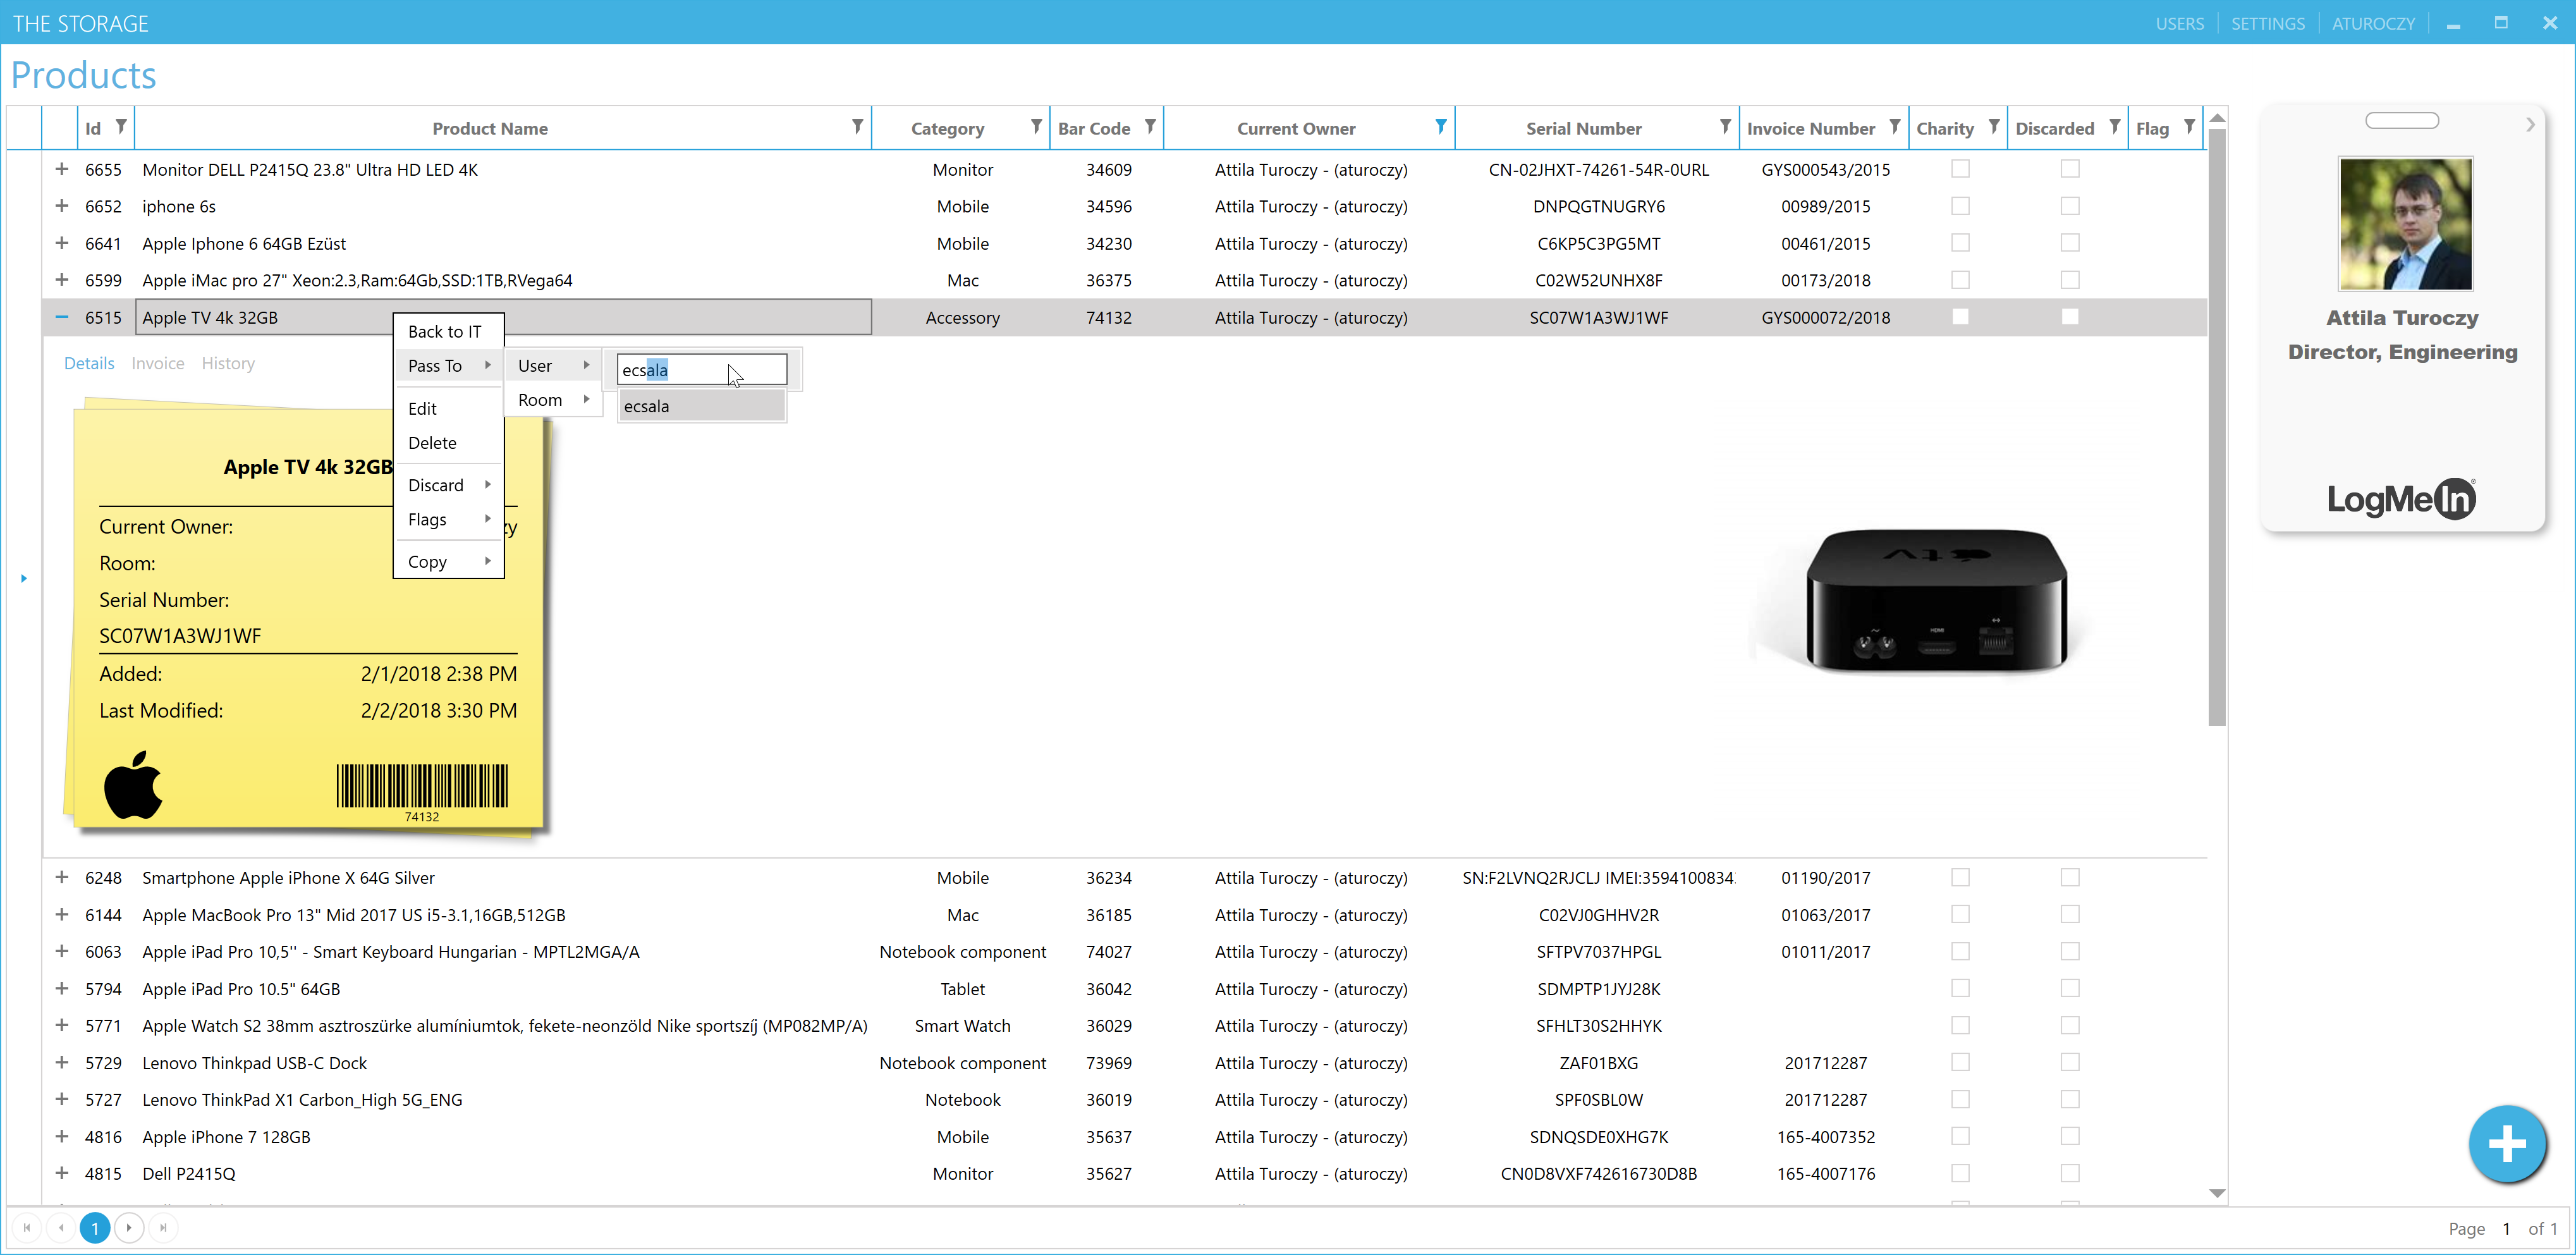Open the SETTINGS link in header
2576x1255 pixels.
pyautogui.click(x=2267, y=23)
